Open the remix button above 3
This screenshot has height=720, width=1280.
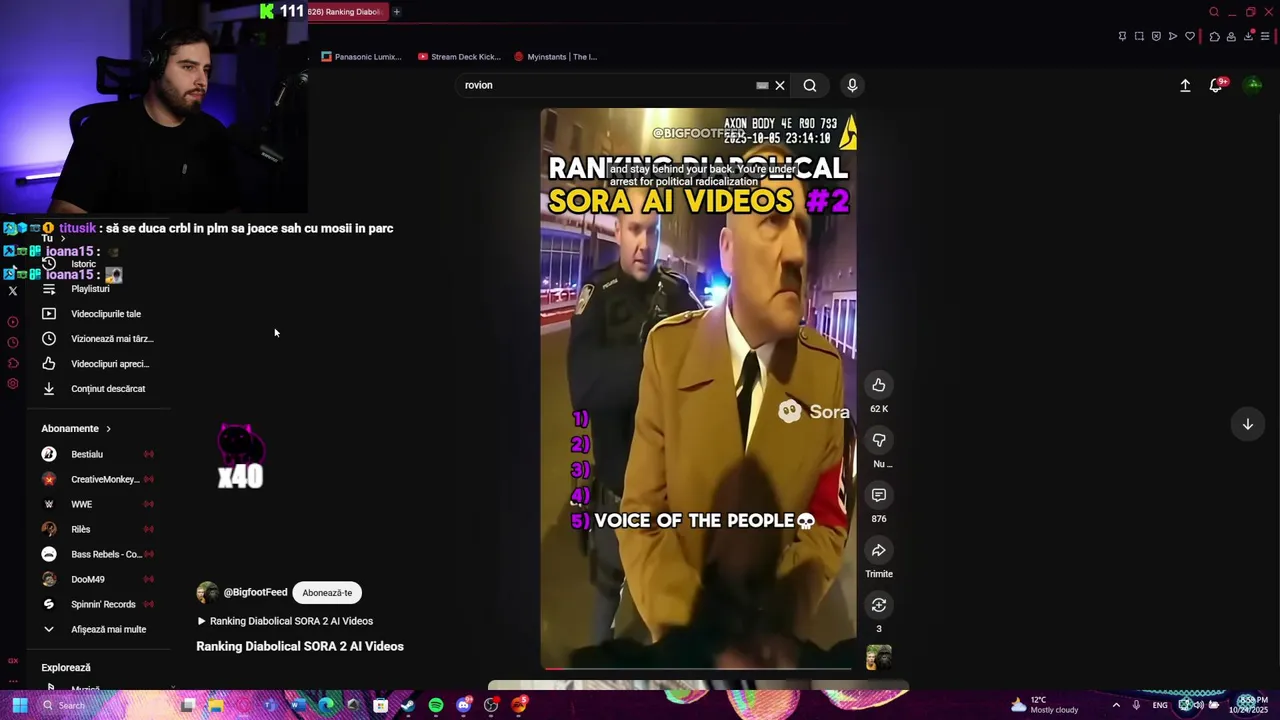[878, 605]
